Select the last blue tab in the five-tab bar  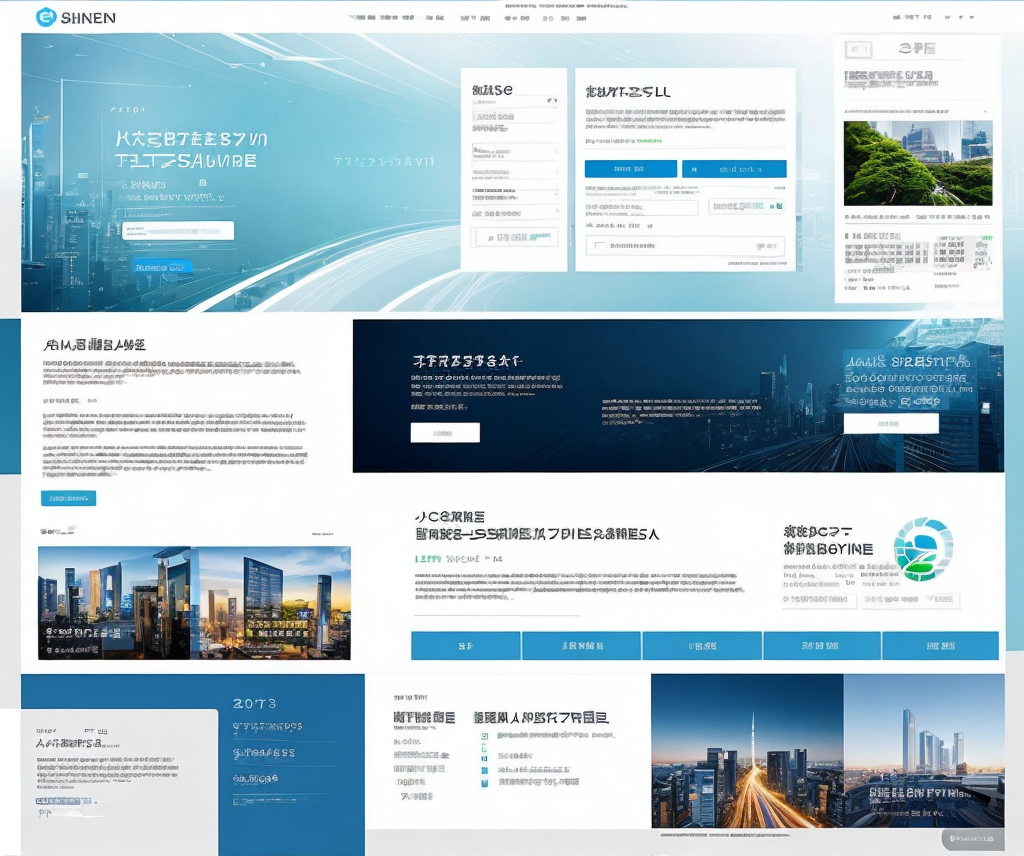click(x=940, y=646)
